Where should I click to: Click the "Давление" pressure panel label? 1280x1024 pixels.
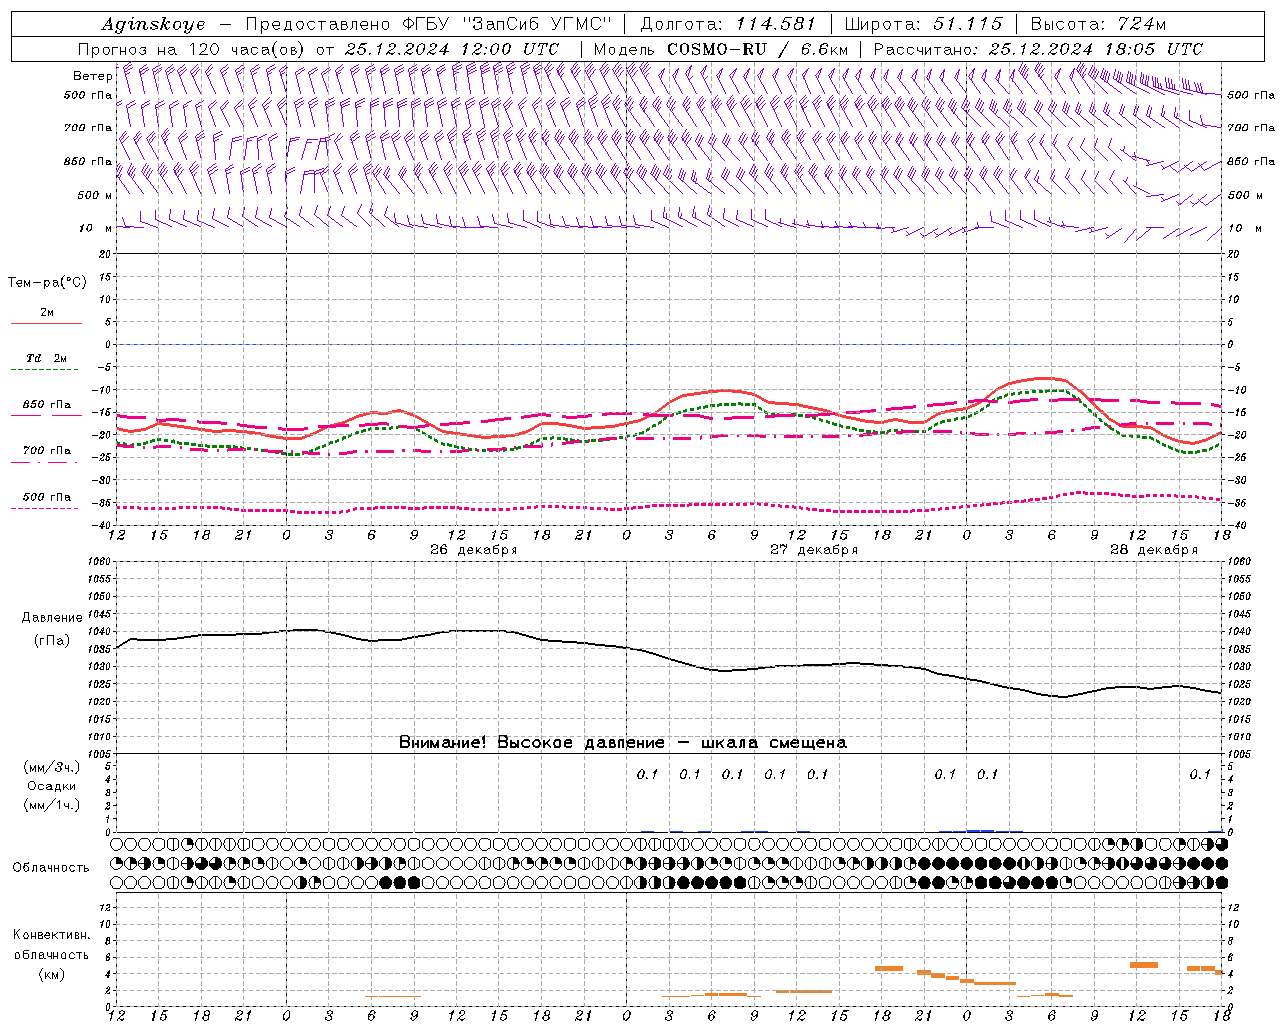click(51, 618)
